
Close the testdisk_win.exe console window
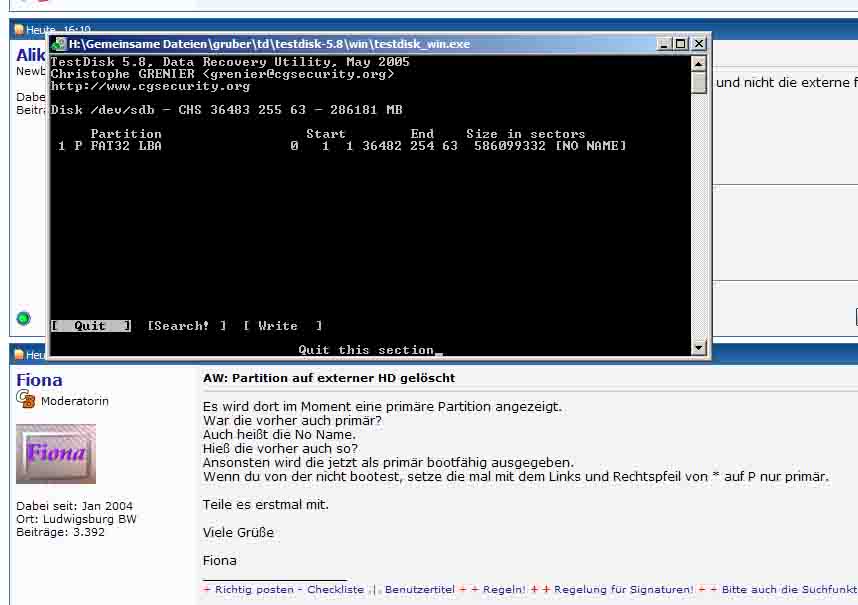(698, 44)
